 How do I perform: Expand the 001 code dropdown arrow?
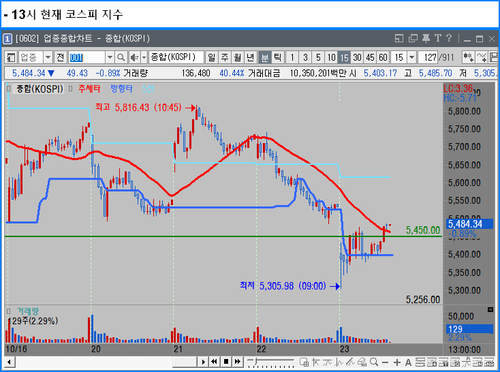point(110,58)
